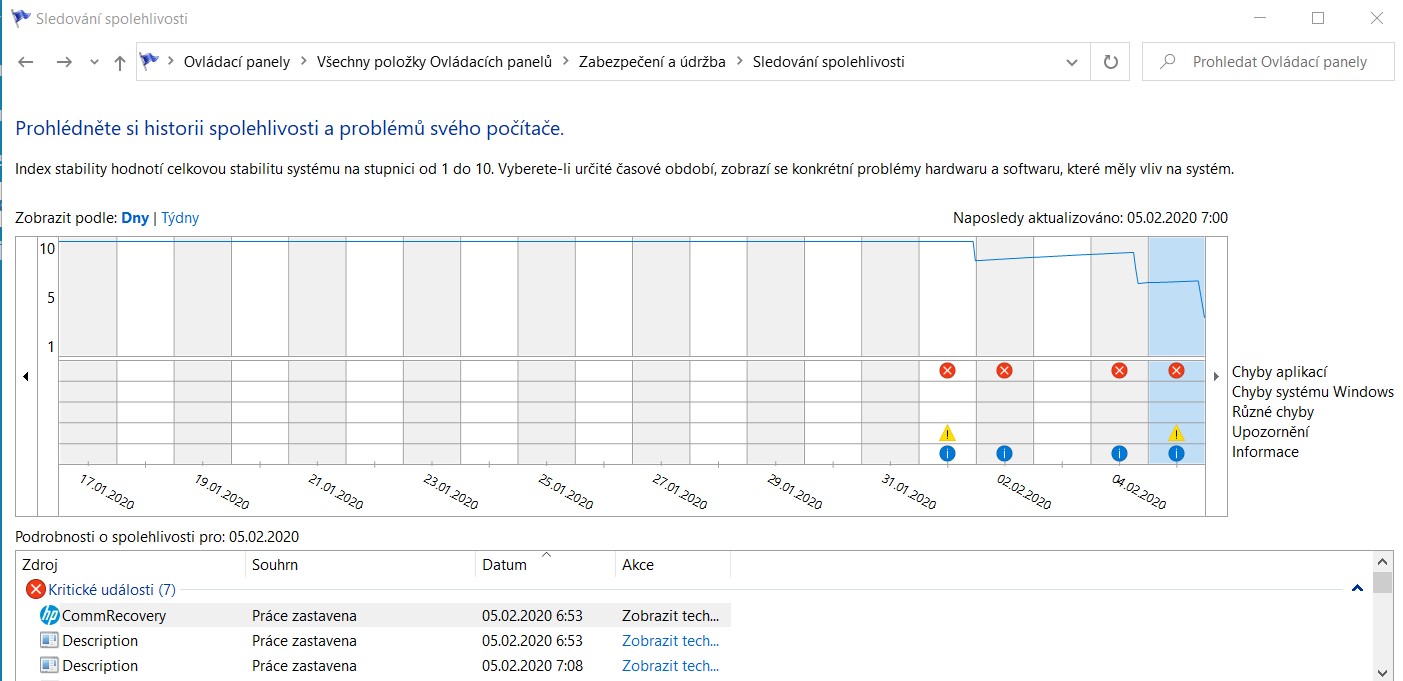
Task: Go to Zabezpečení a údržba breadcrumb
Action: coord(652,62)
